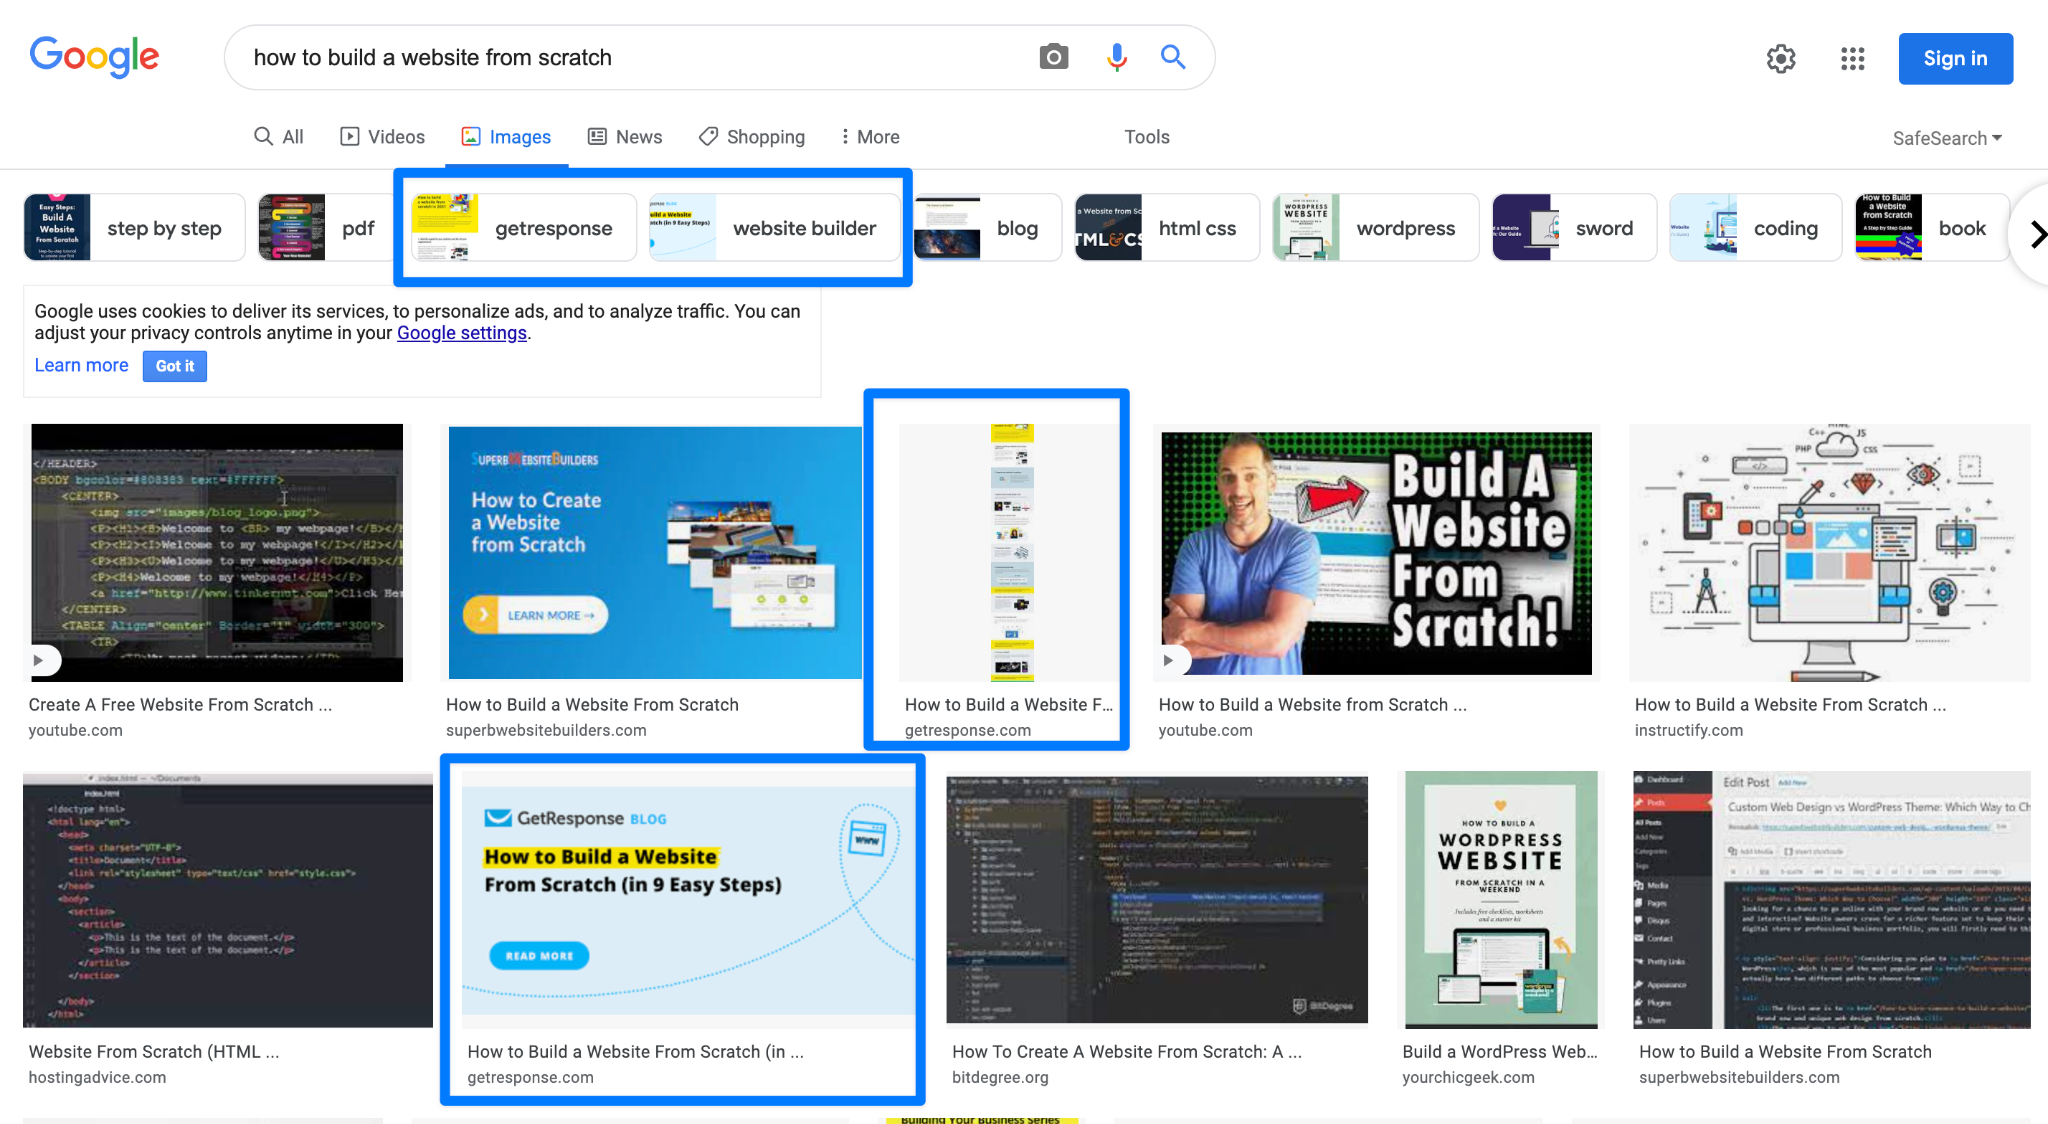This screenshot has width=2048, height=1124.
Task: Select the coding chip
Action: [x=1755, y=228]
